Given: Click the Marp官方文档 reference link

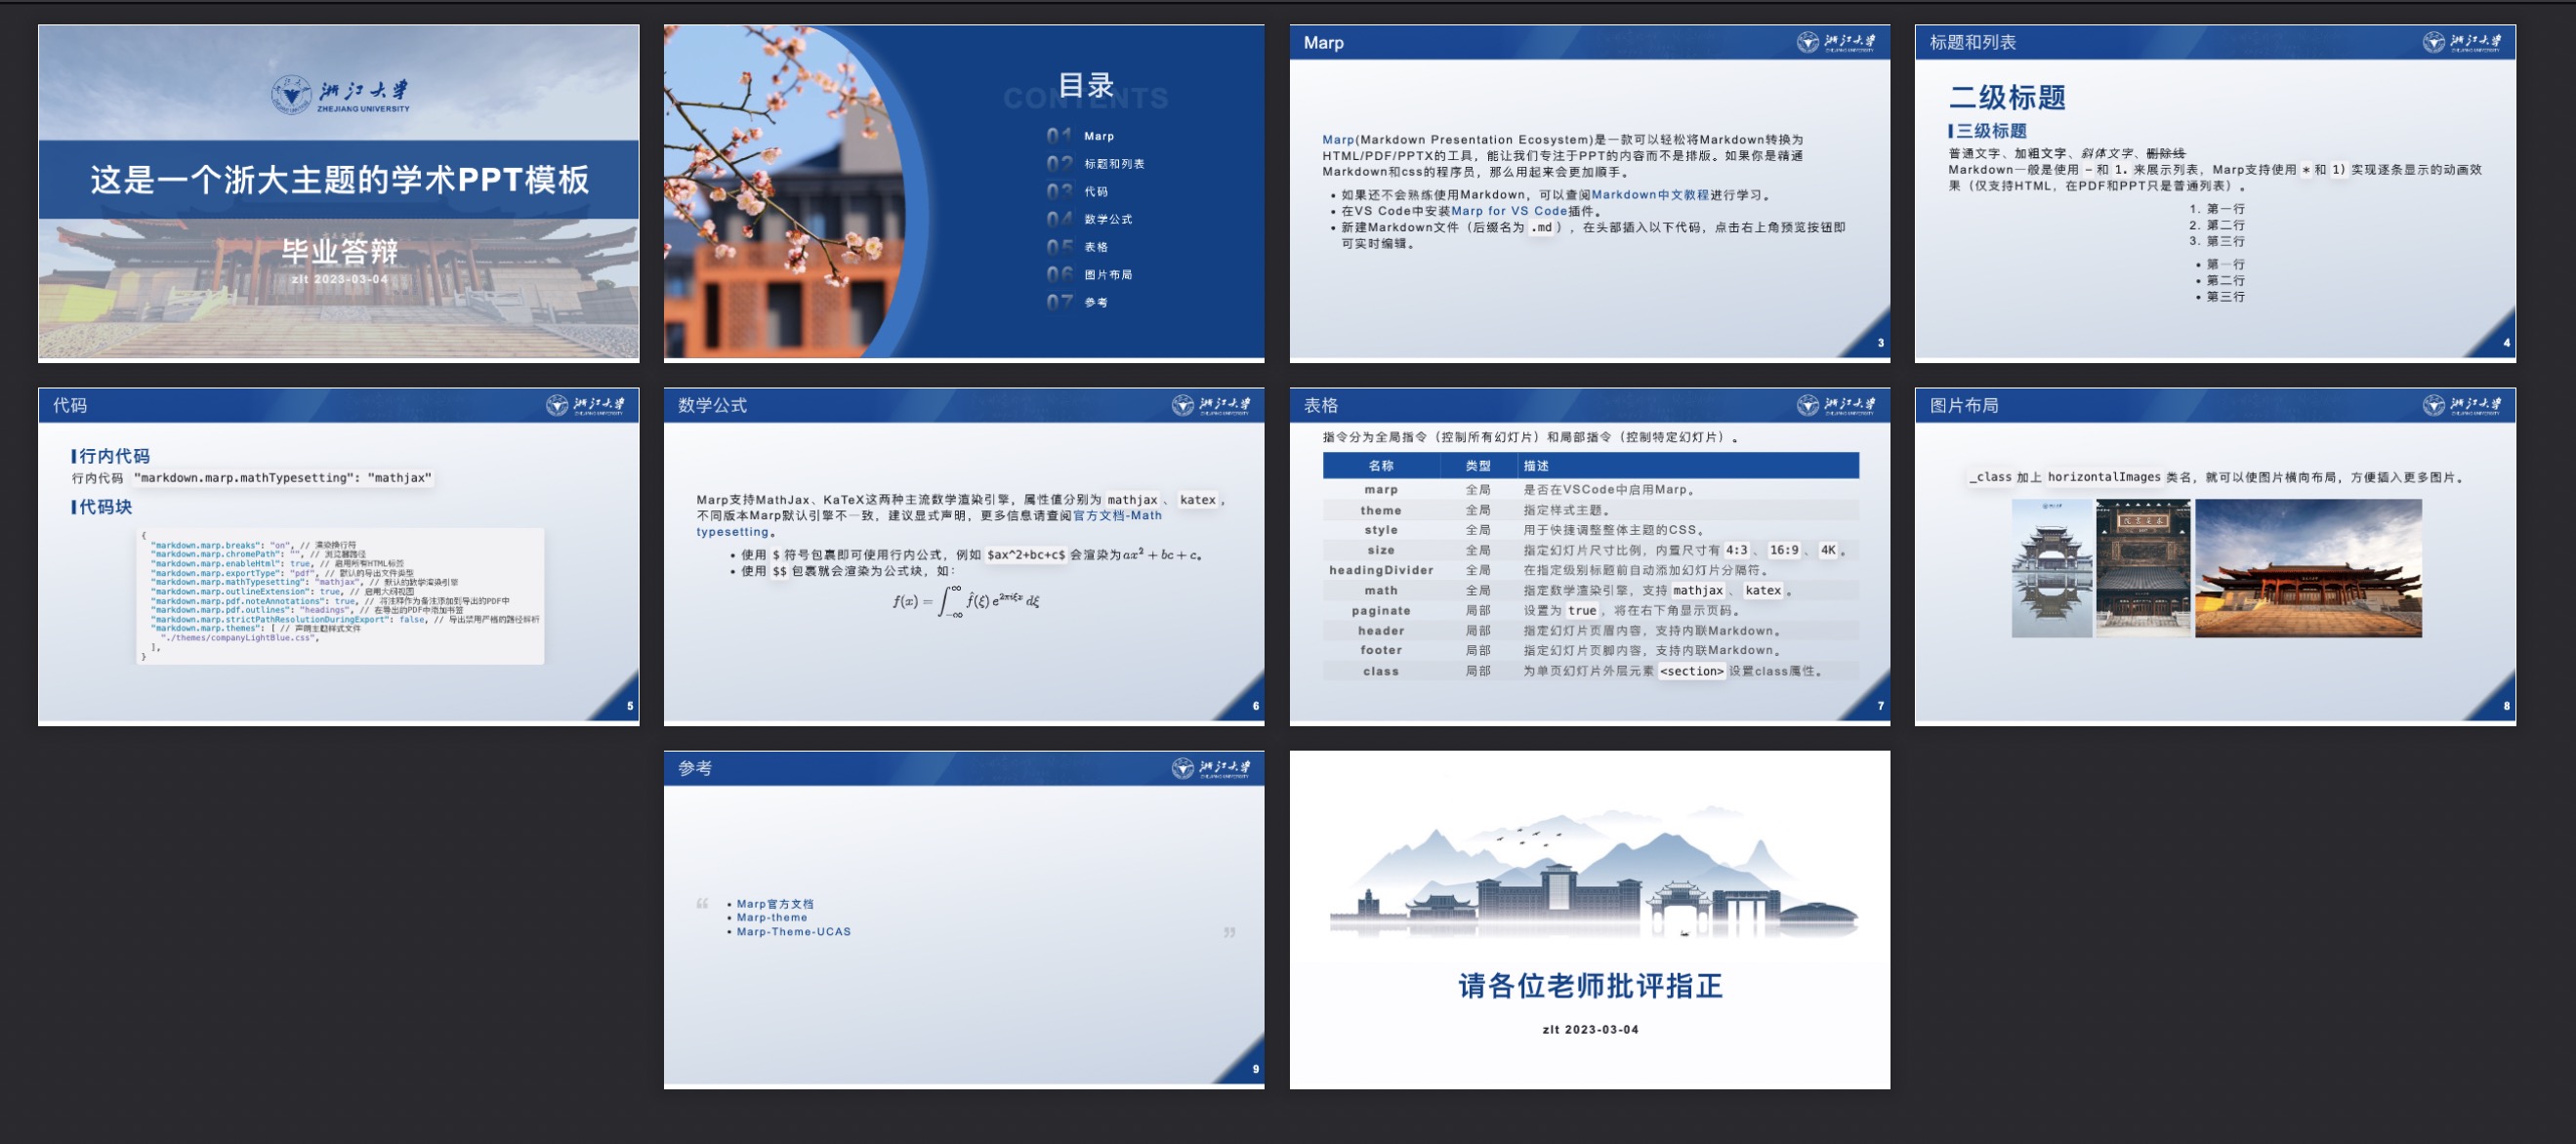Looking at the screenshot, I should pyautogui.click(x=775, y=904).
